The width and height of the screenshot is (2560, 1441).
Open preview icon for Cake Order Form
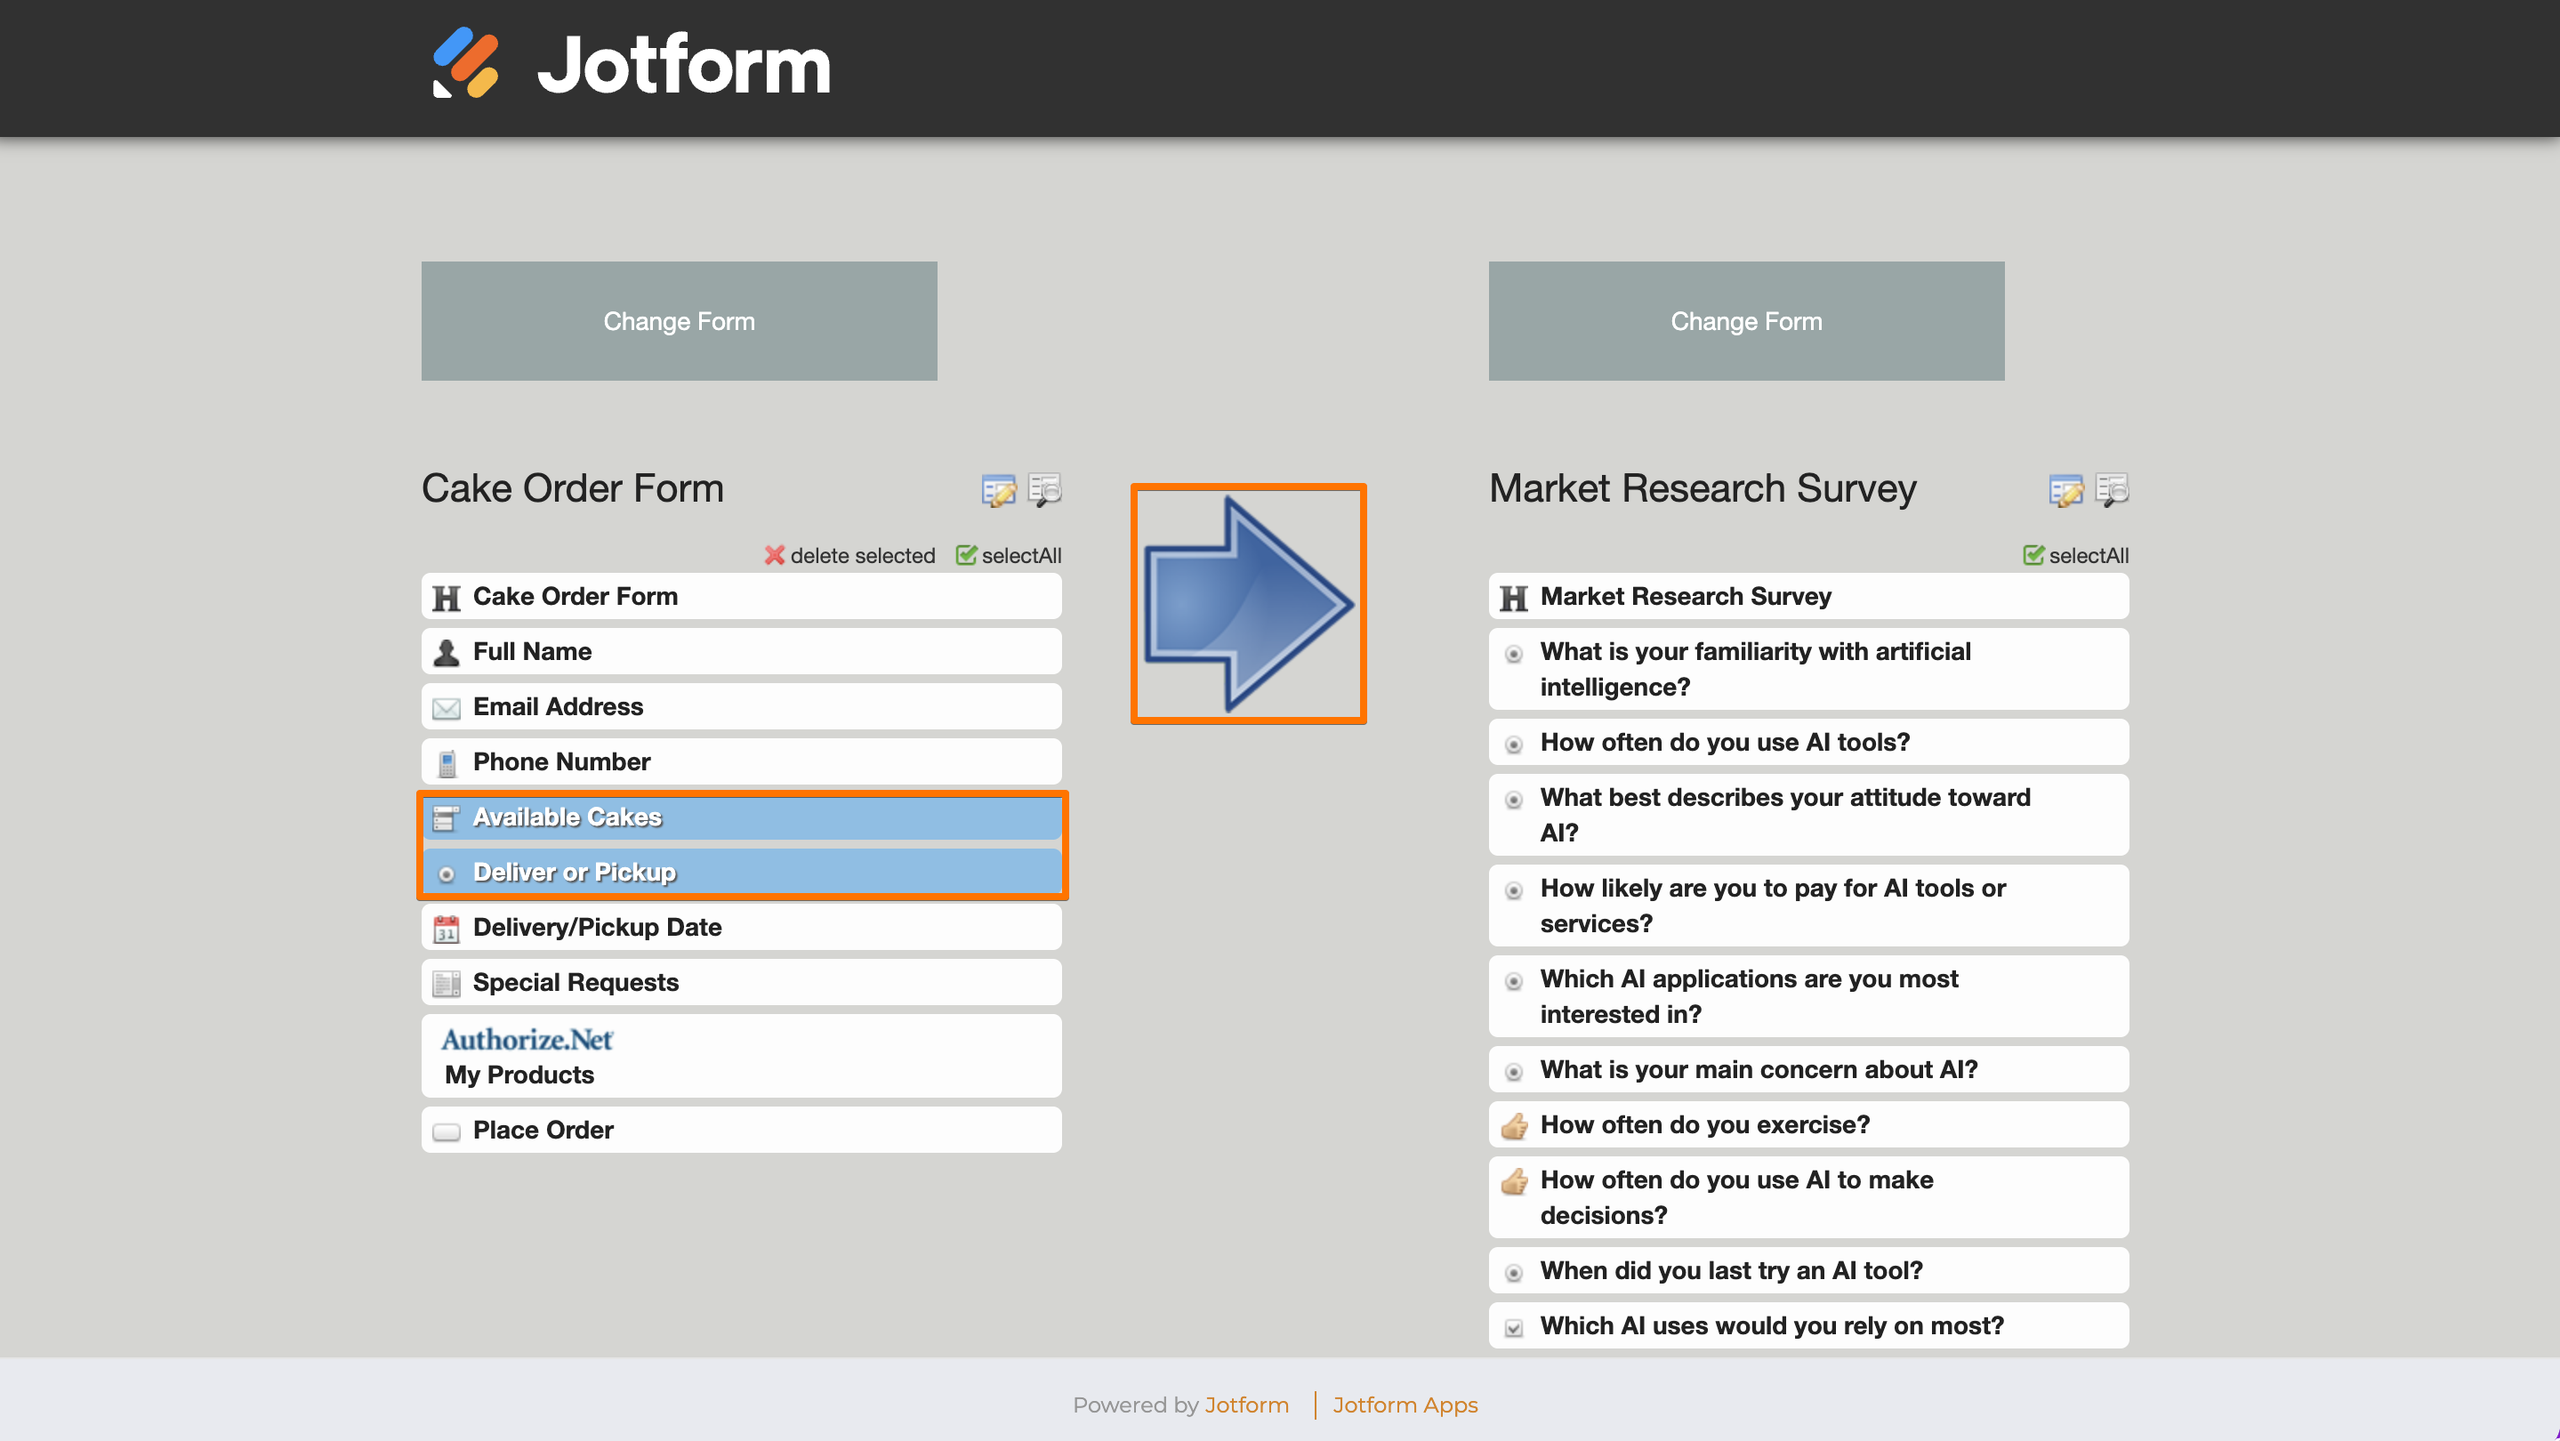click(1045, 490)
